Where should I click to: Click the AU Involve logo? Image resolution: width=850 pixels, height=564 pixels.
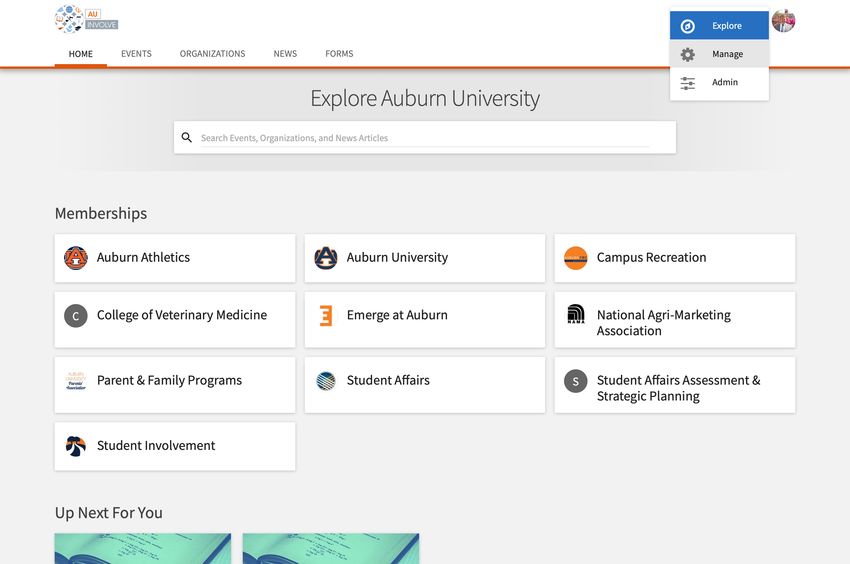click(x=86, y=20)
